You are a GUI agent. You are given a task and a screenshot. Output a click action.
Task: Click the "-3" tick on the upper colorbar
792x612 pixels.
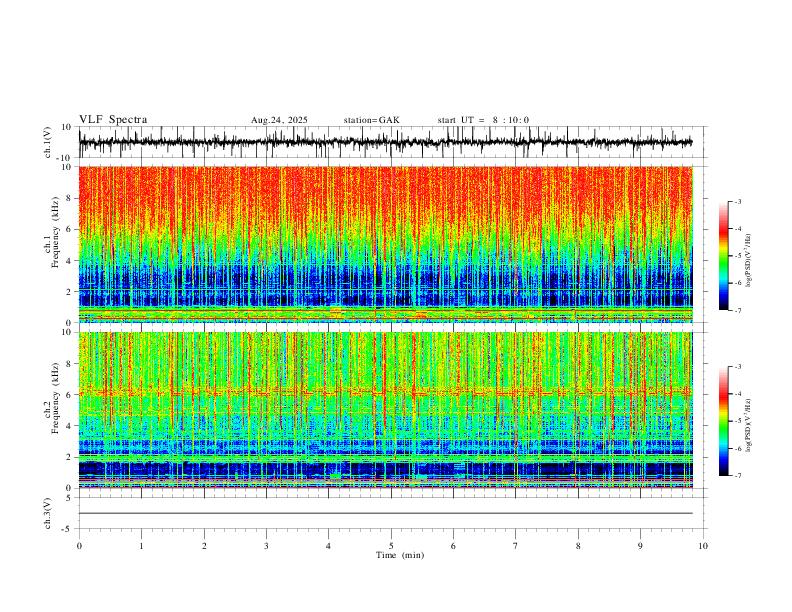point(738,201)
